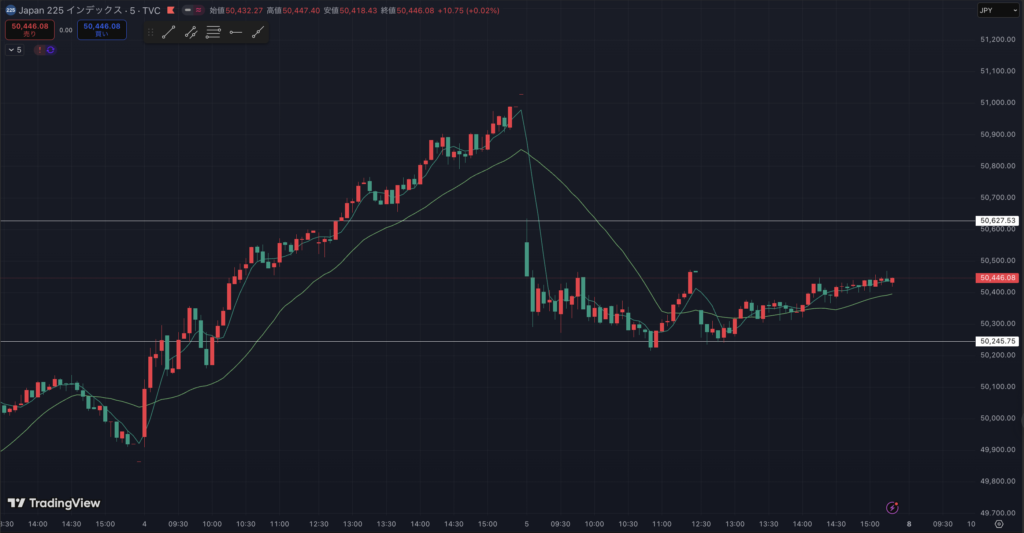This screenshot has width=1024, height=533.
Task: Select the multi-line horizontal levels tool
Action: (x=213, y=32)
